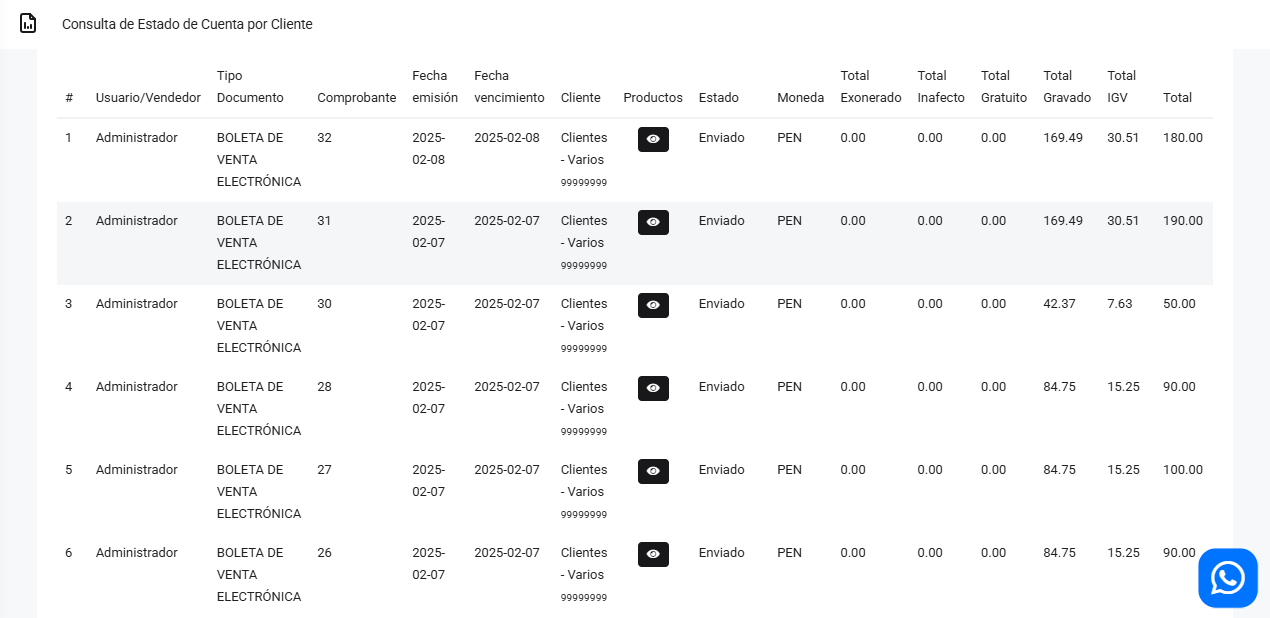Open products eye icon for comprobante 28
Image resolution: width=1270 pixels, height=618 pixels.
653,388
